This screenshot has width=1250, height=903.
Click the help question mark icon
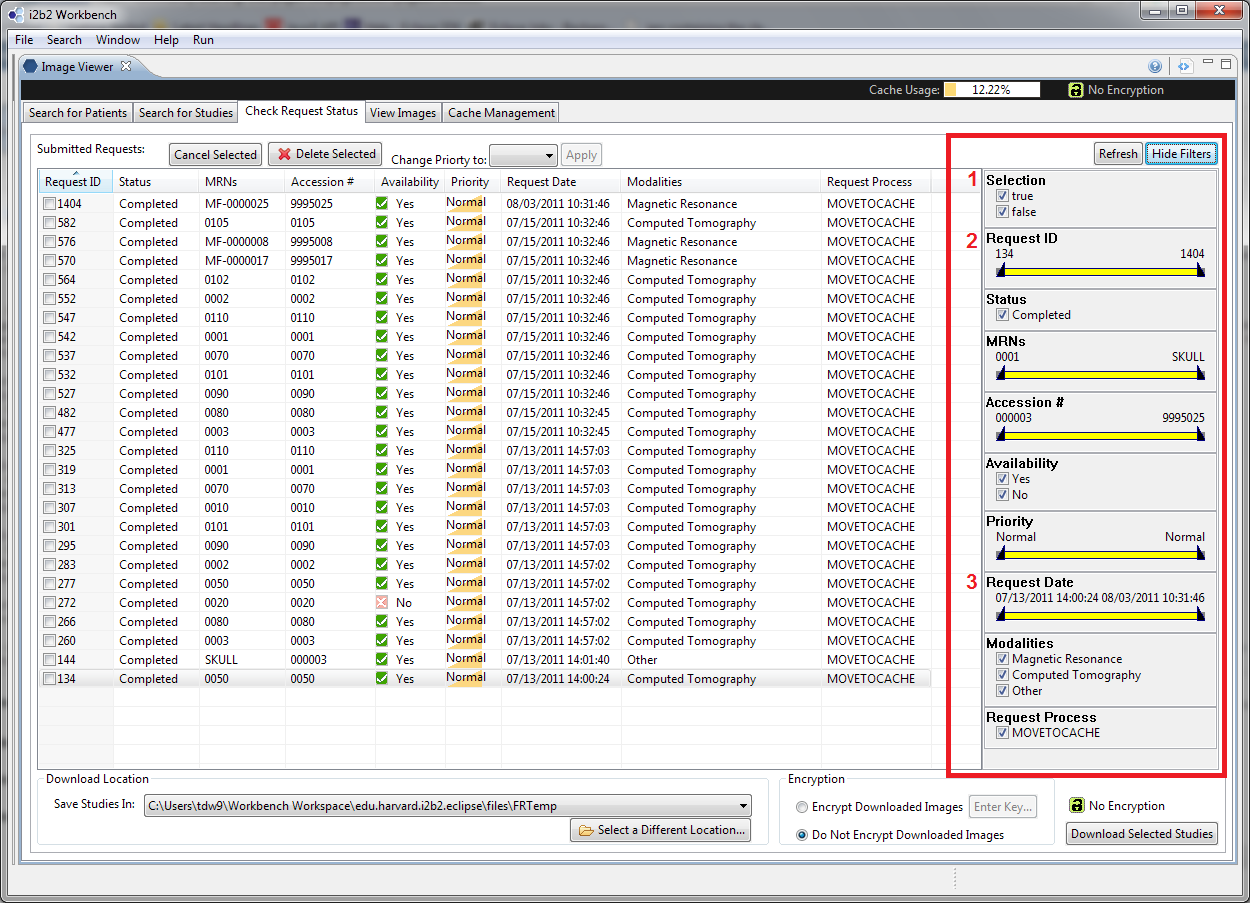1155,67
